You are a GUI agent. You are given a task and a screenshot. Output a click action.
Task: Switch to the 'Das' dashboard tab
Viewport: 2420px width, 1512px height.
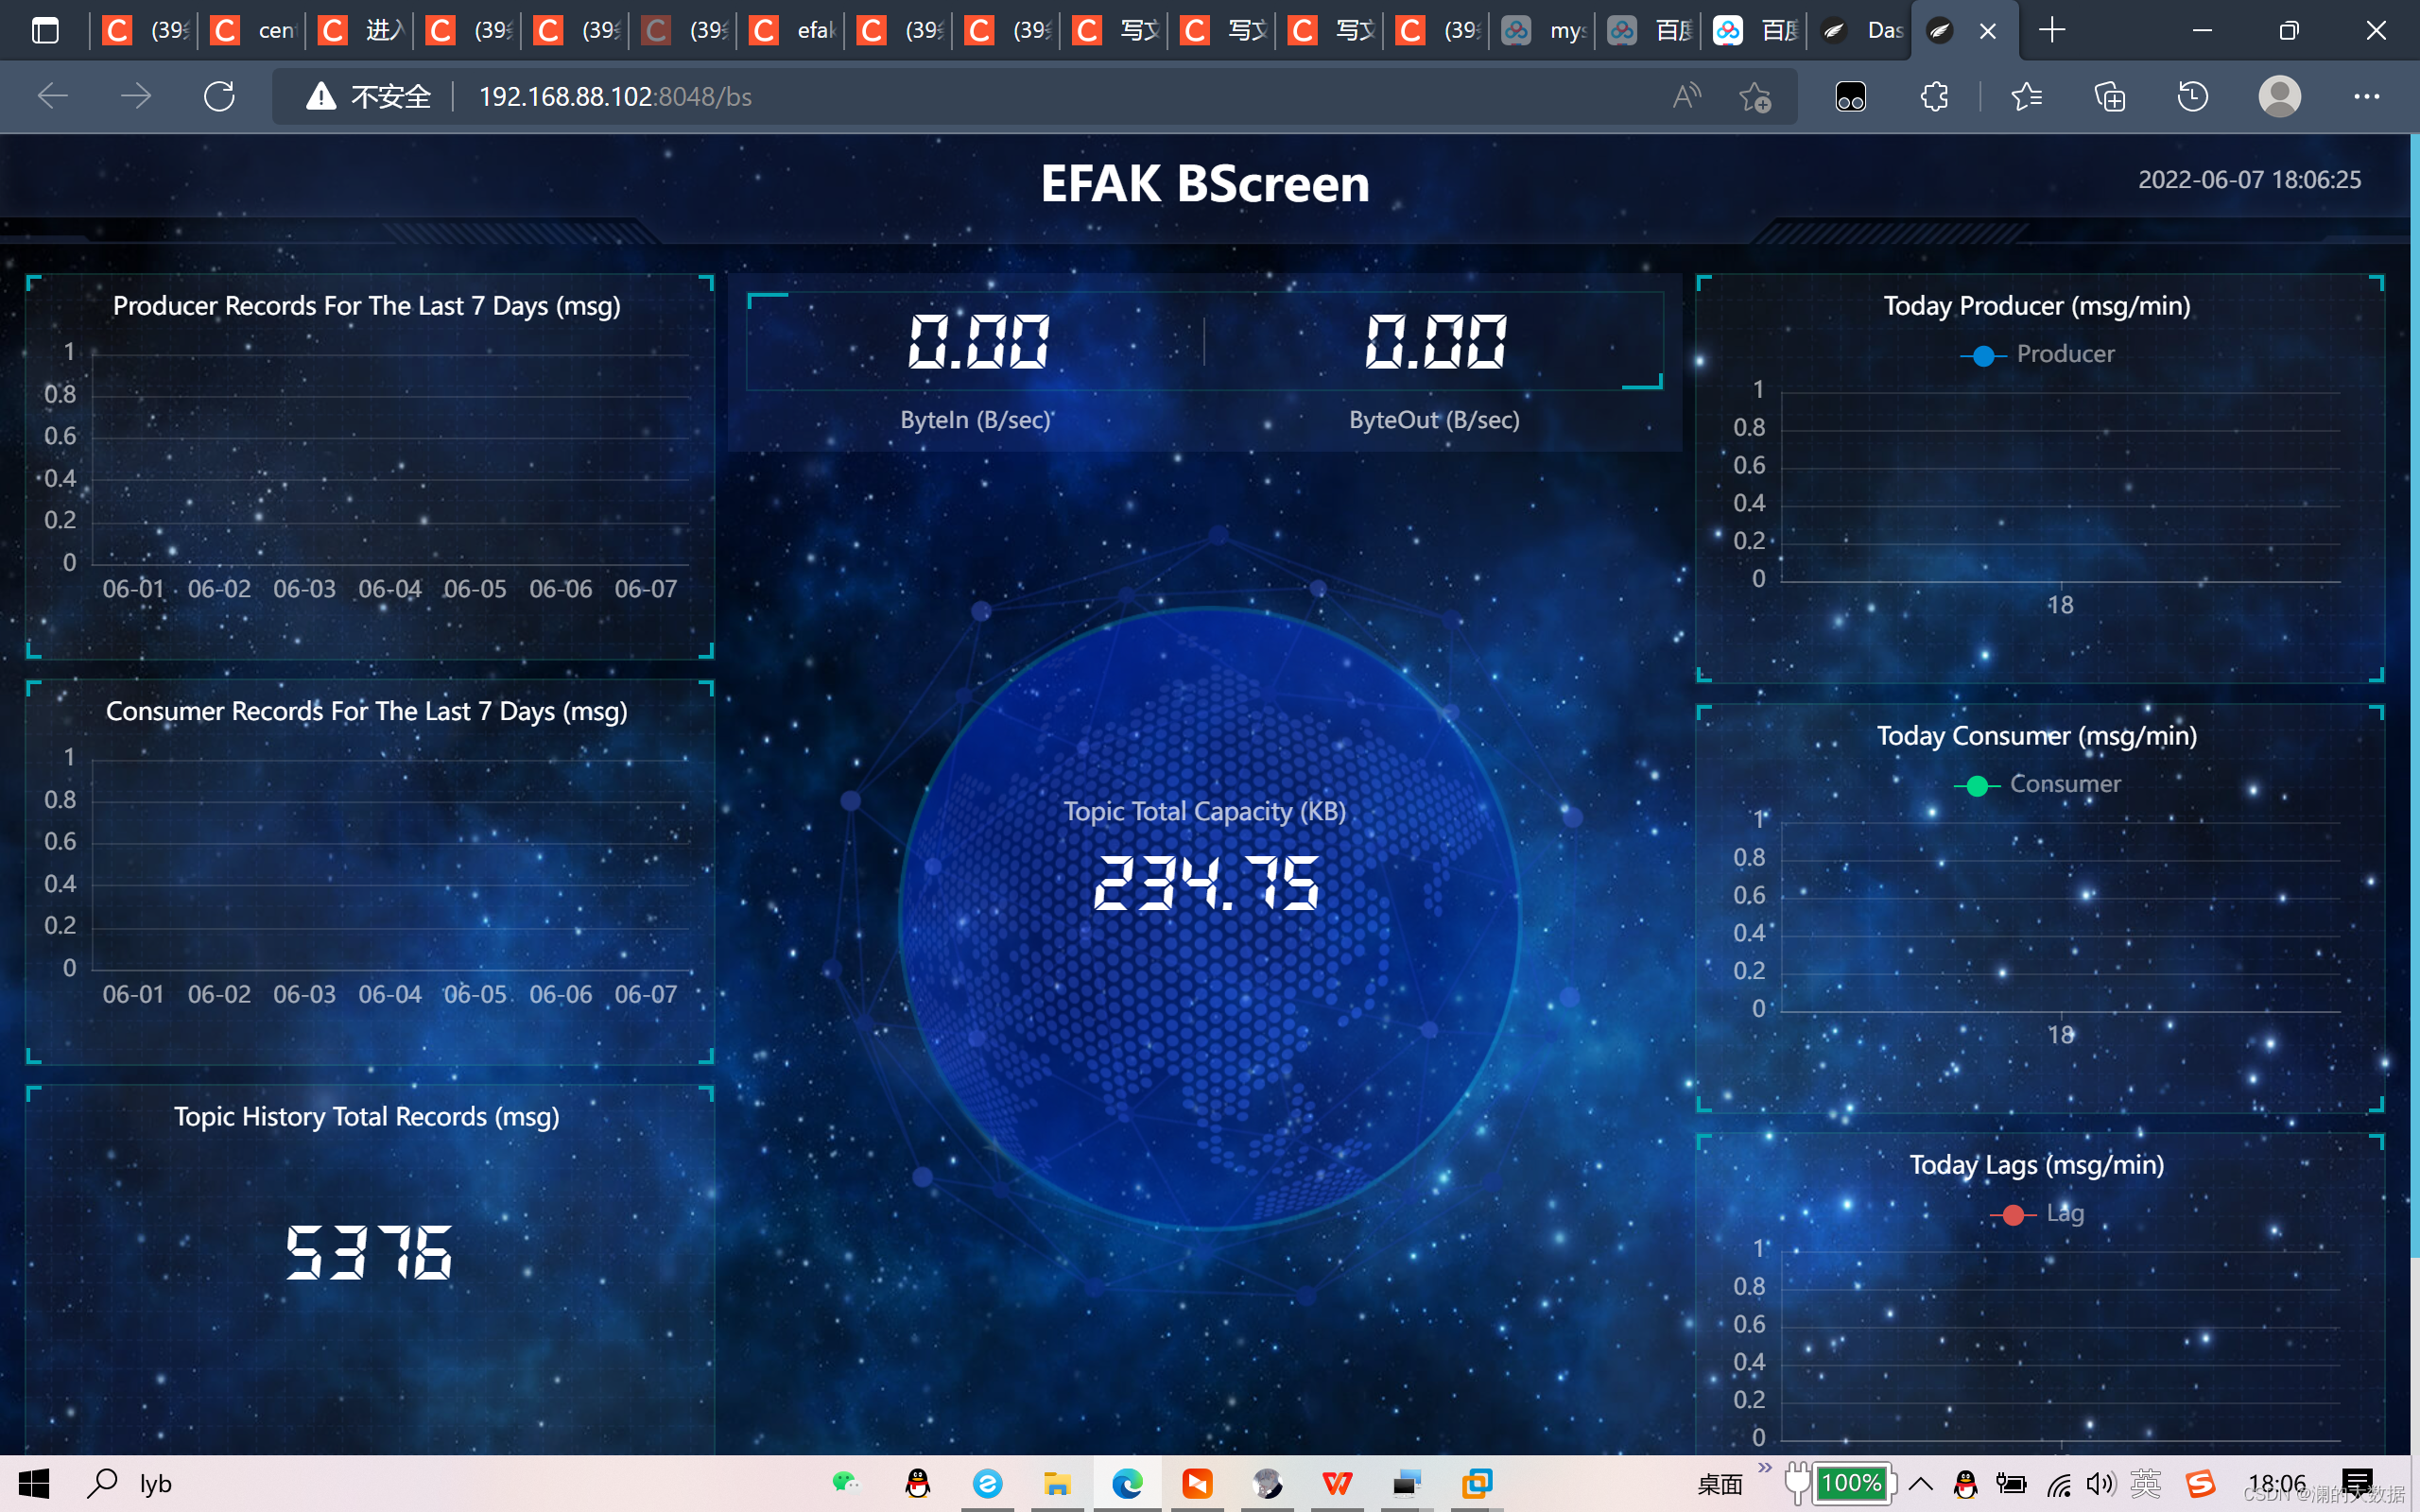pos(1861,31)
